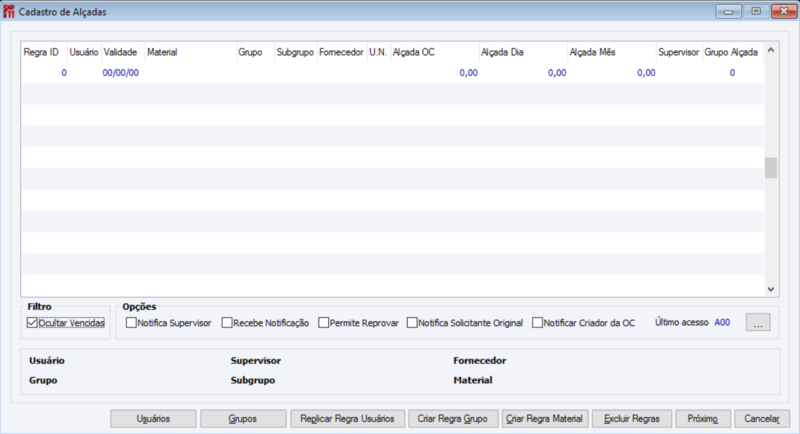The width and height of the screenshot is (800, 434).
Task: Click the Grupo column header
Action: coord(255,52)
